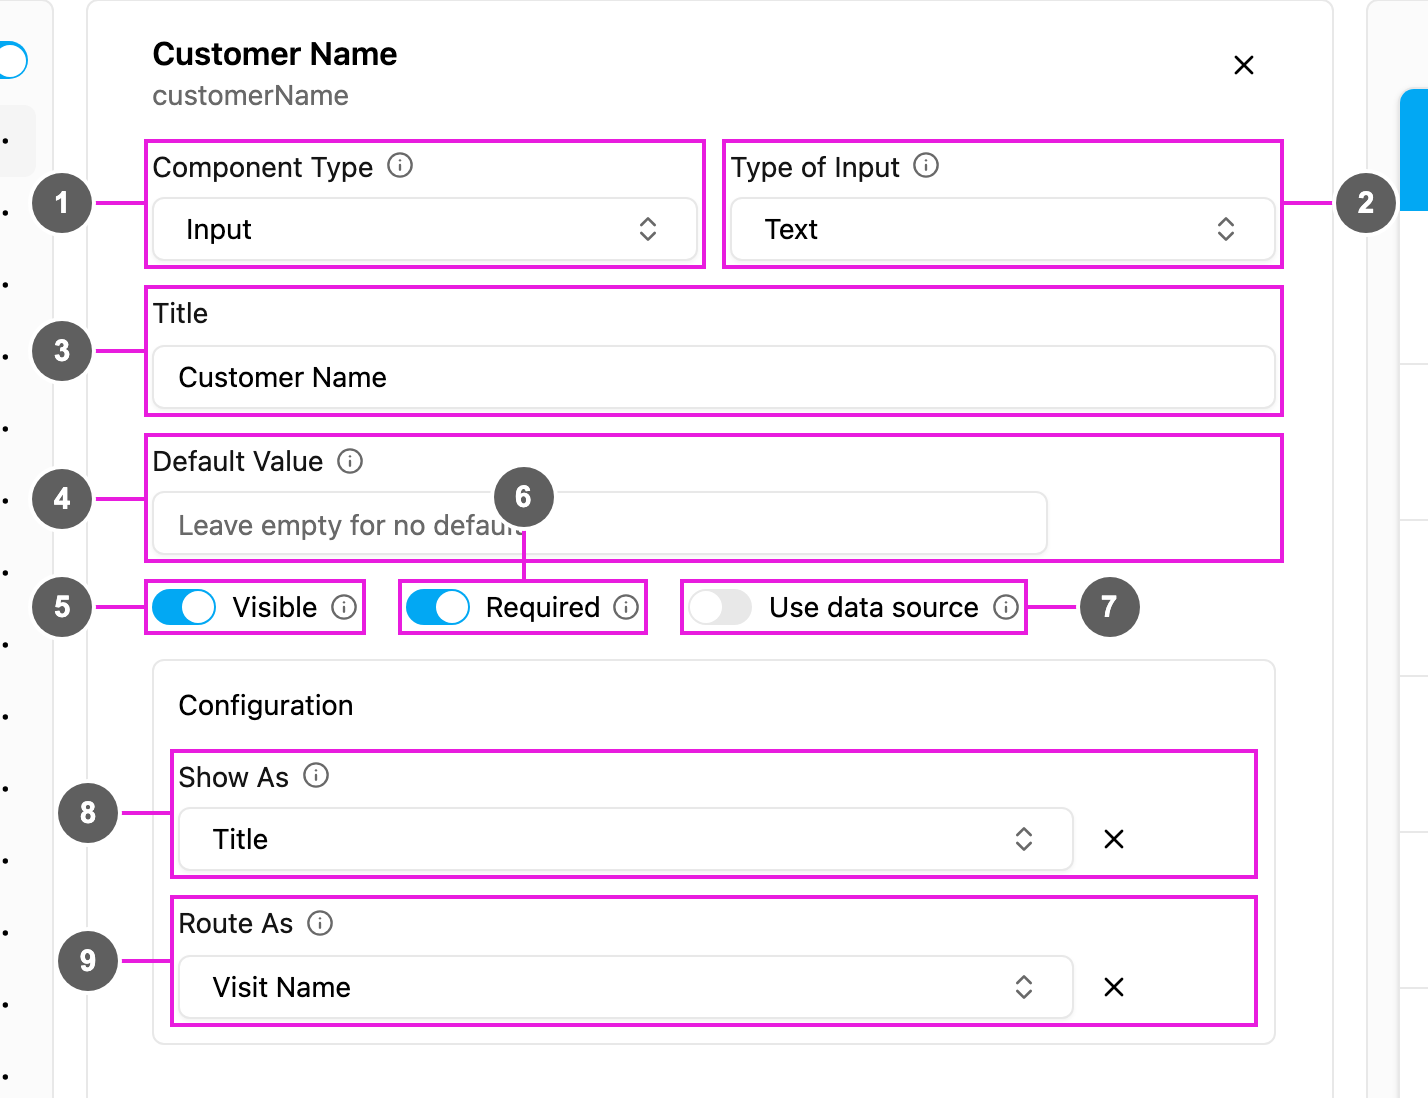
Task: Click the info icon next to Route As
Action: 320,923
